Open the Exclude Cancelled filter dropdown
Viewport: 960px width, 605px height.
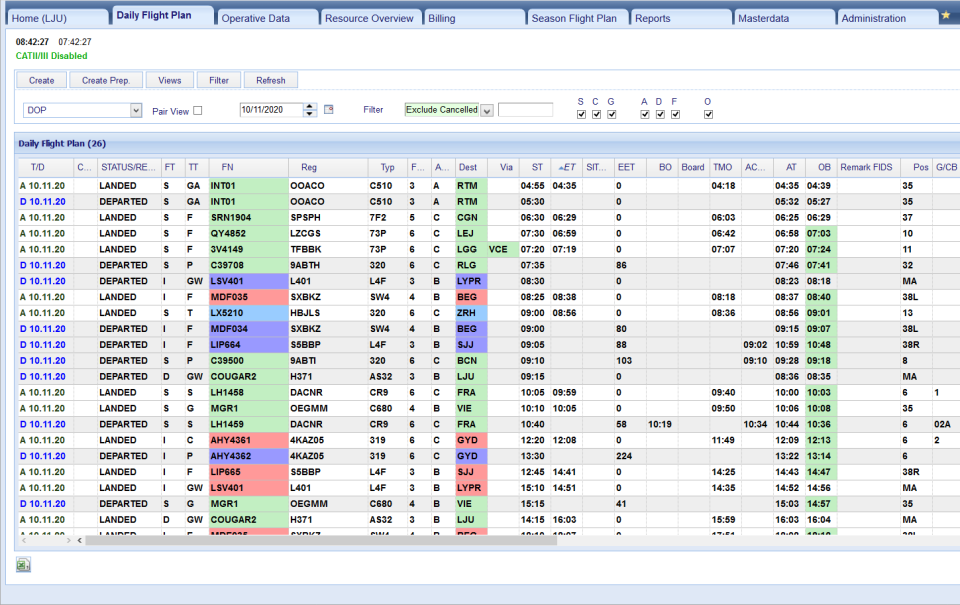pyautogui.click(x=486, y=110)
